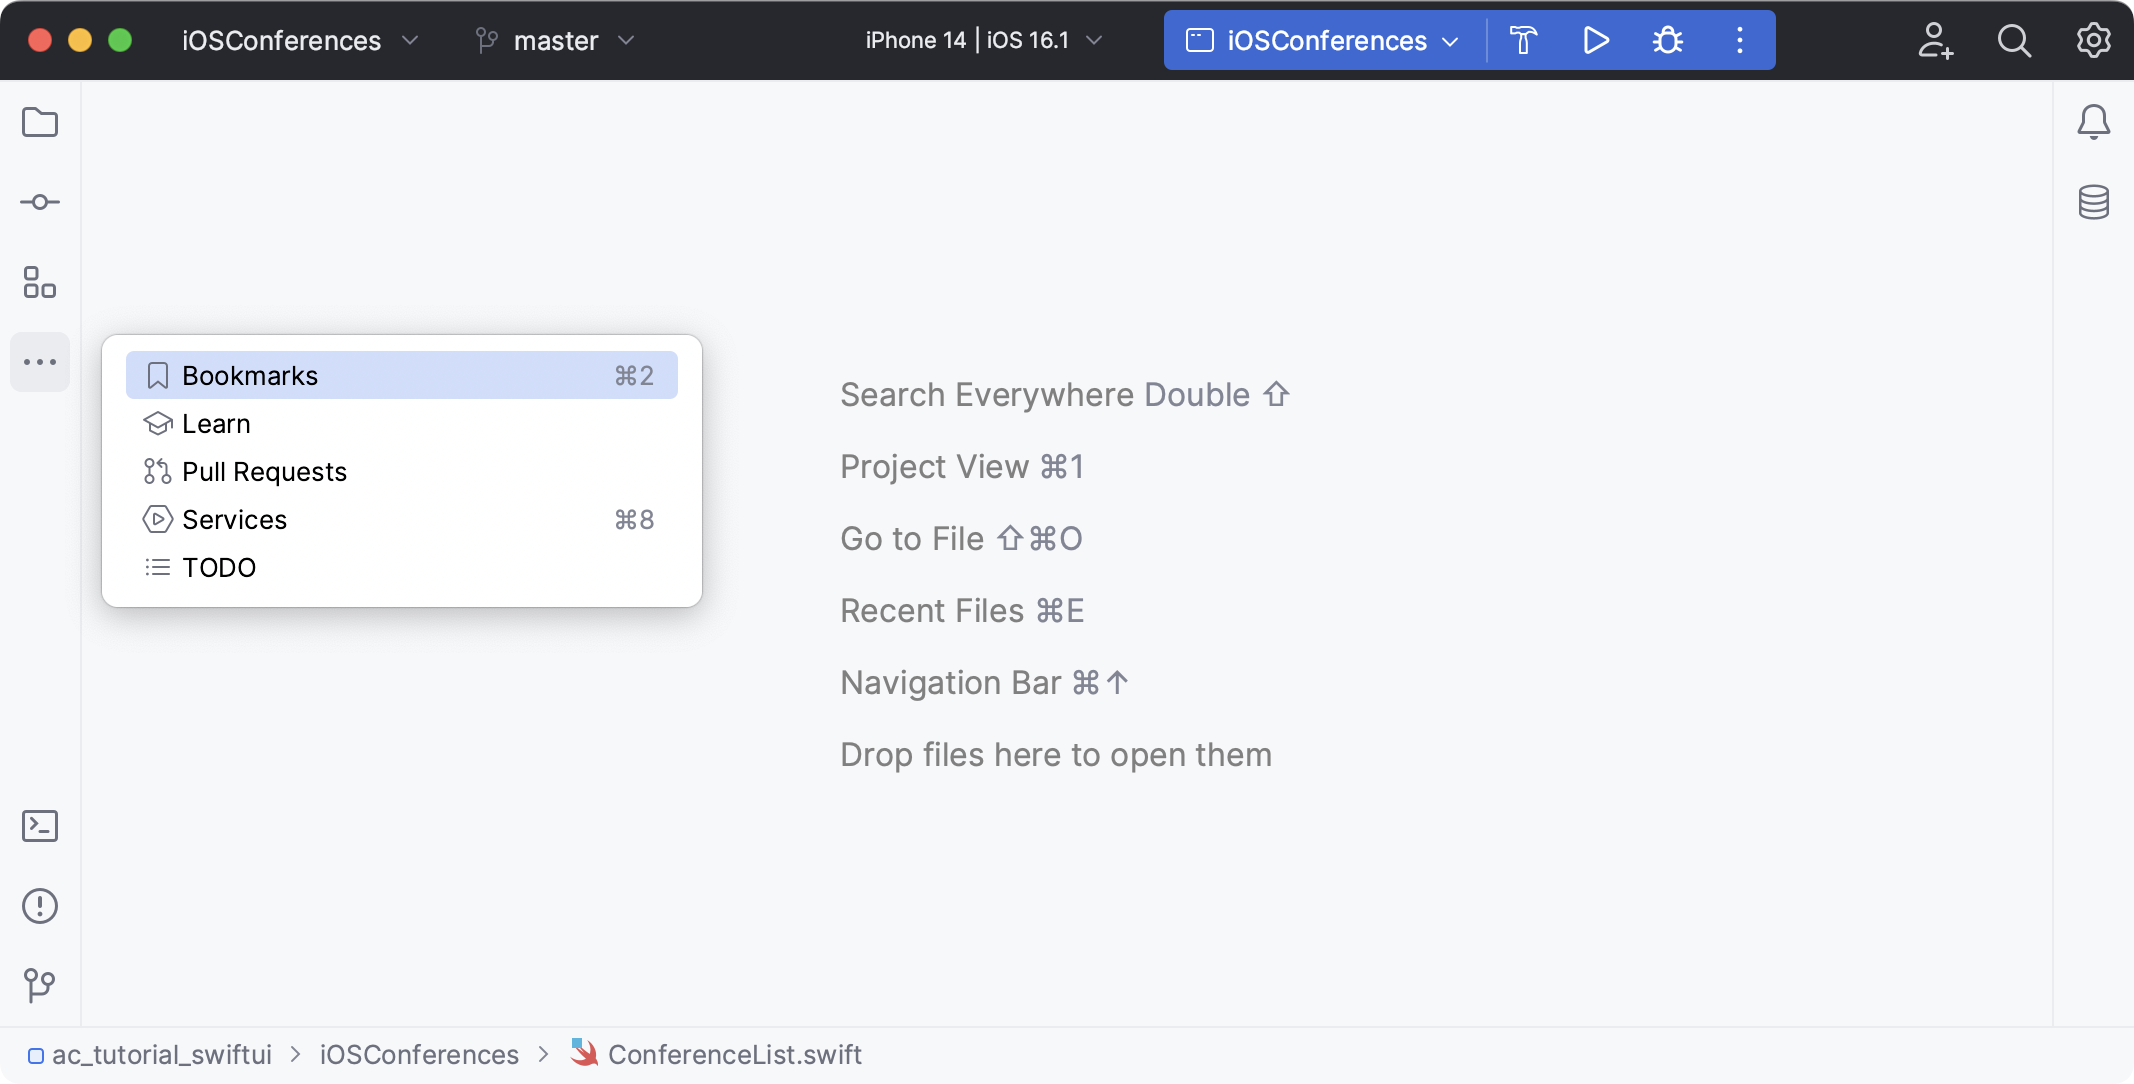Open the Database tool window
This screenshot has height=1084, width=2134.
click(x=2093, y=202)
